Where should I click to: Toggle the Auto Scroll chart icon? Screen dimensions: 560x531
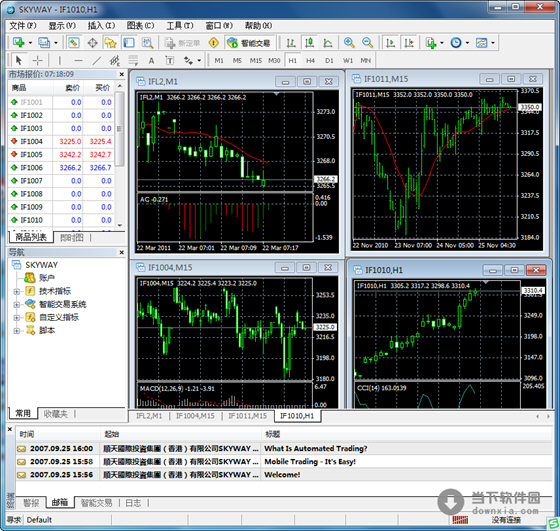pos(390,42)
